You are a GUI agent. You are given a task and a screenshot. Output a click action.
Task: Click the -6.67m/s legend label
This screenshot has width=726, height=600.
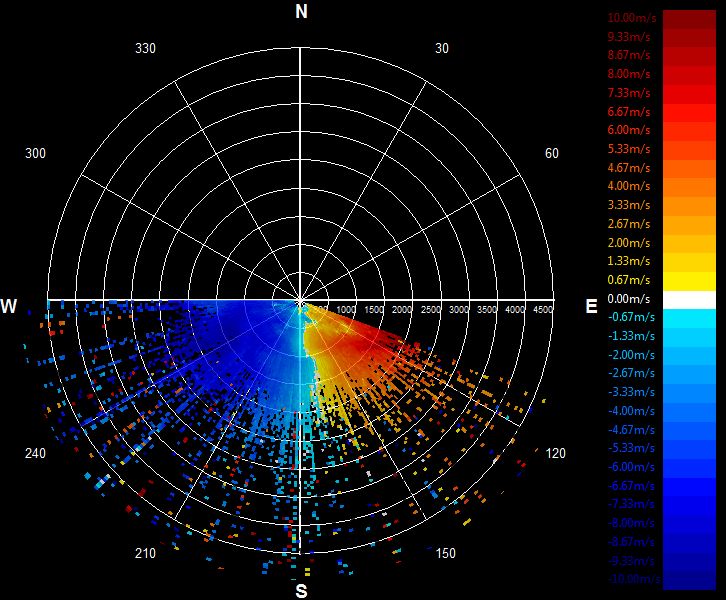pyautogui.click(x=631, y=486)
